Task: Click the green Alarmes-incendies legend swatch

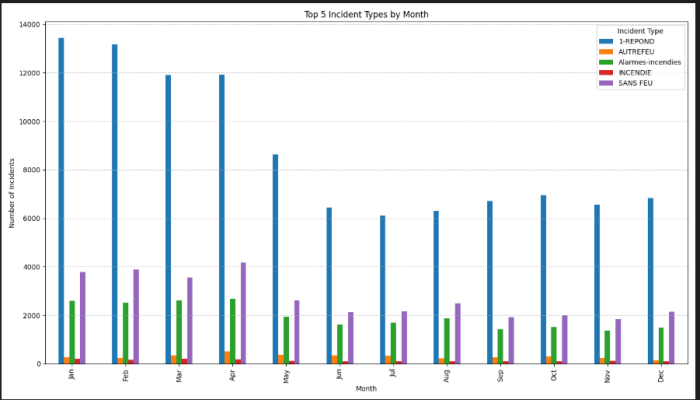Action: coord(605,62)
